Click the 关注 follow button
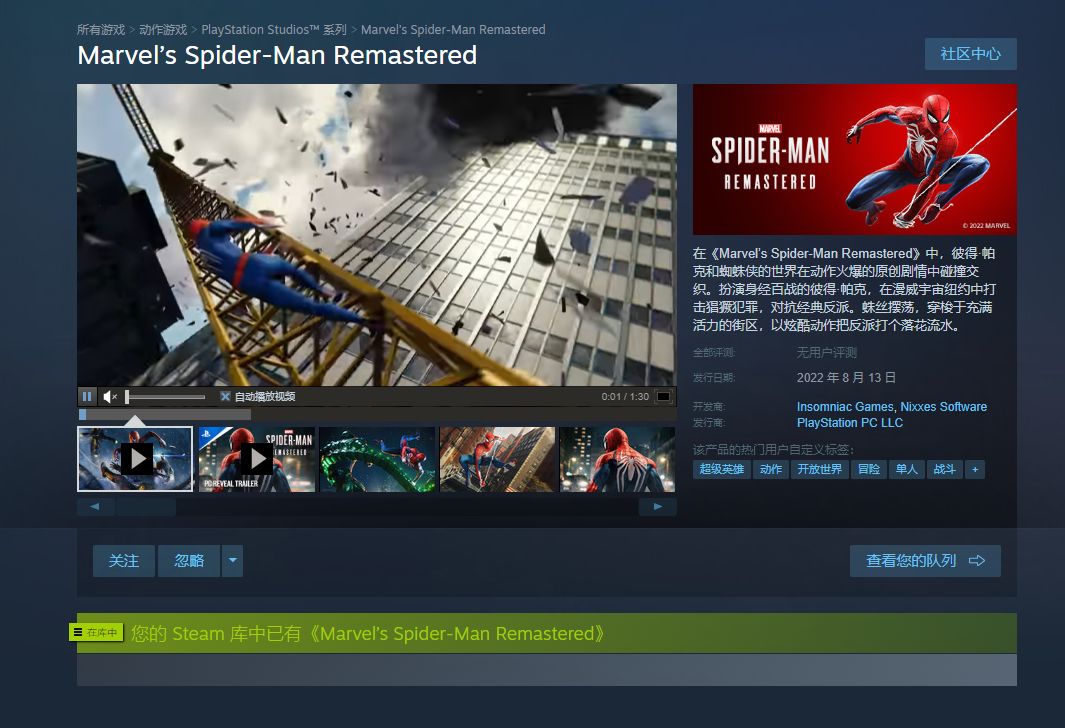This screenshot has width=1065, height=728. (124, 561)
